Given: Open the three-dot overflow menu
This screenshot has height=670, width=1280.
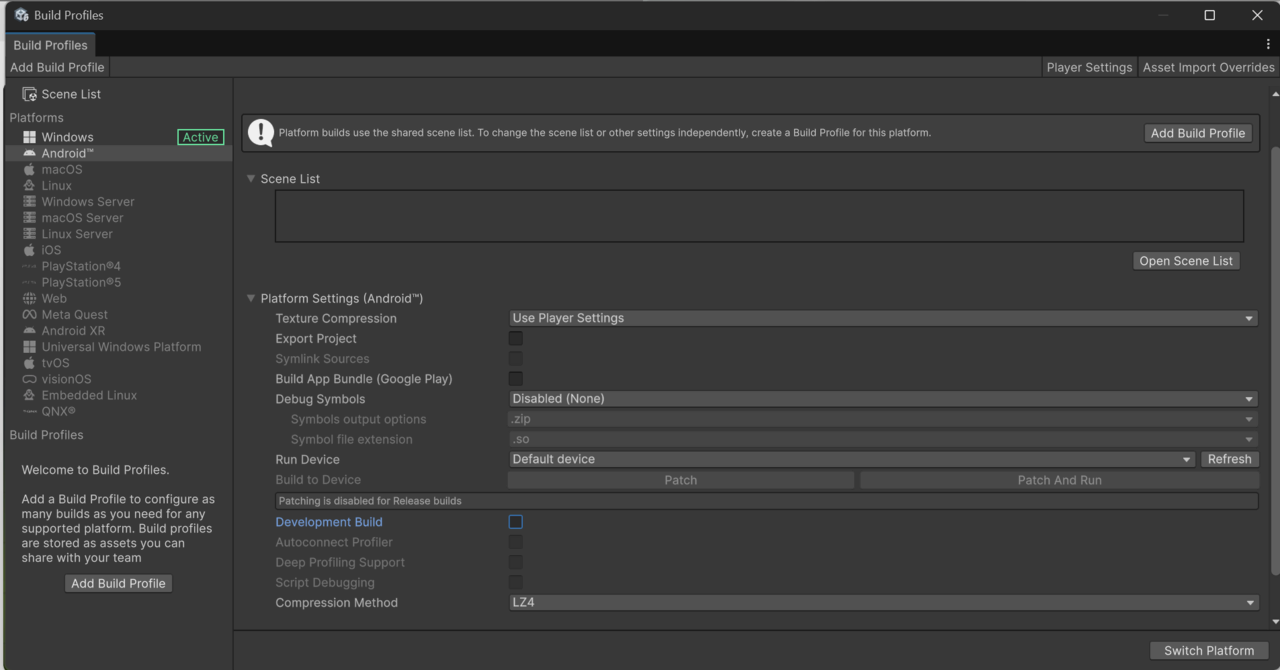Looking at the screenshot, I should [1268, 44].
